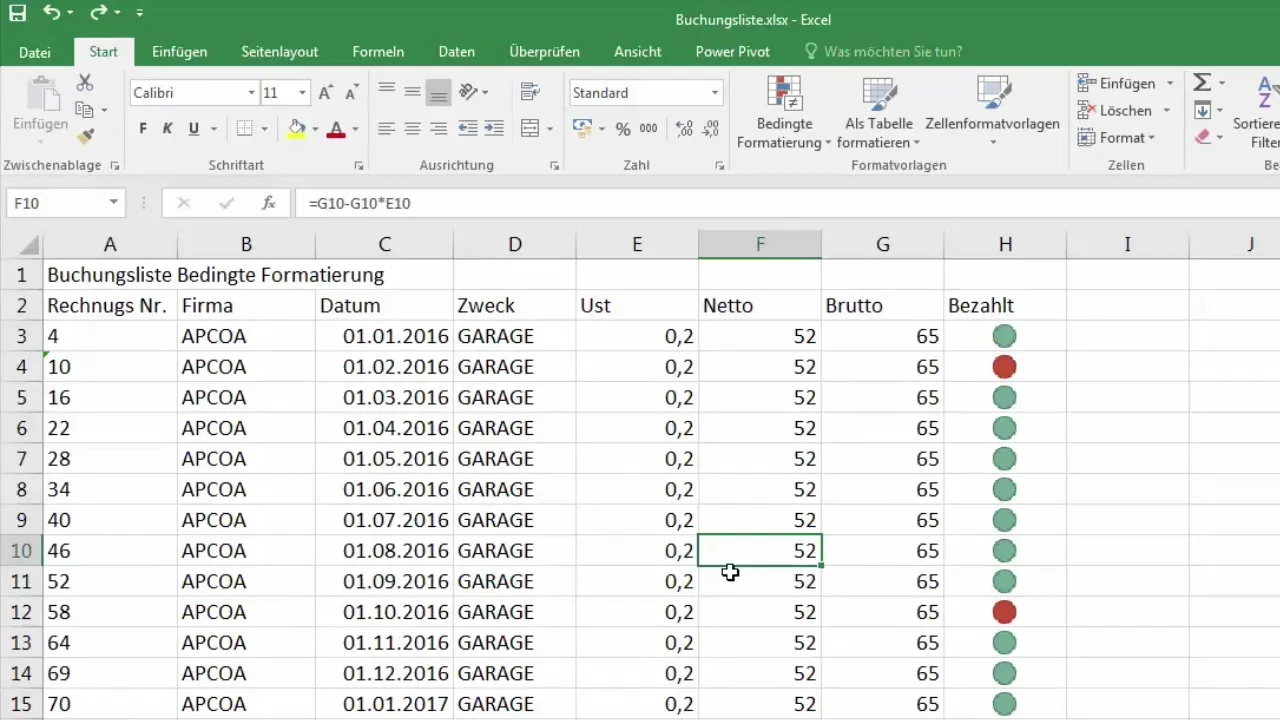Apply thousands separator format (000)
This screenshot has width=1280, height=720.
pos(648,128)
